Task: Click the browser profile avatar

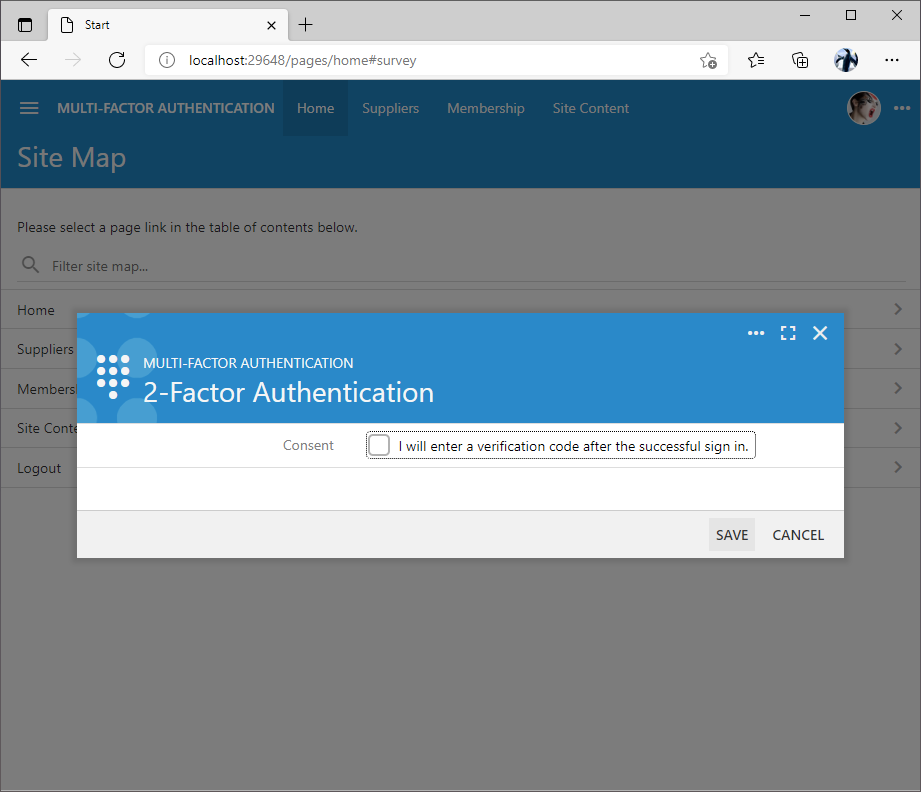Action: pyautogui.click(x=846, y=60)
